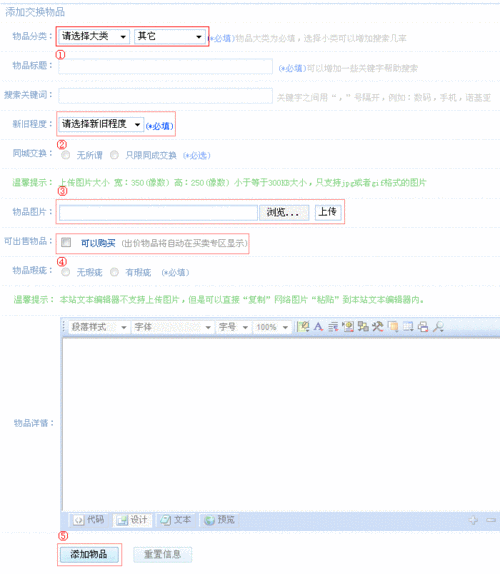Open the 请选择新旧程度 dropdown
500x574 pixels.
(x=101, y=124)
